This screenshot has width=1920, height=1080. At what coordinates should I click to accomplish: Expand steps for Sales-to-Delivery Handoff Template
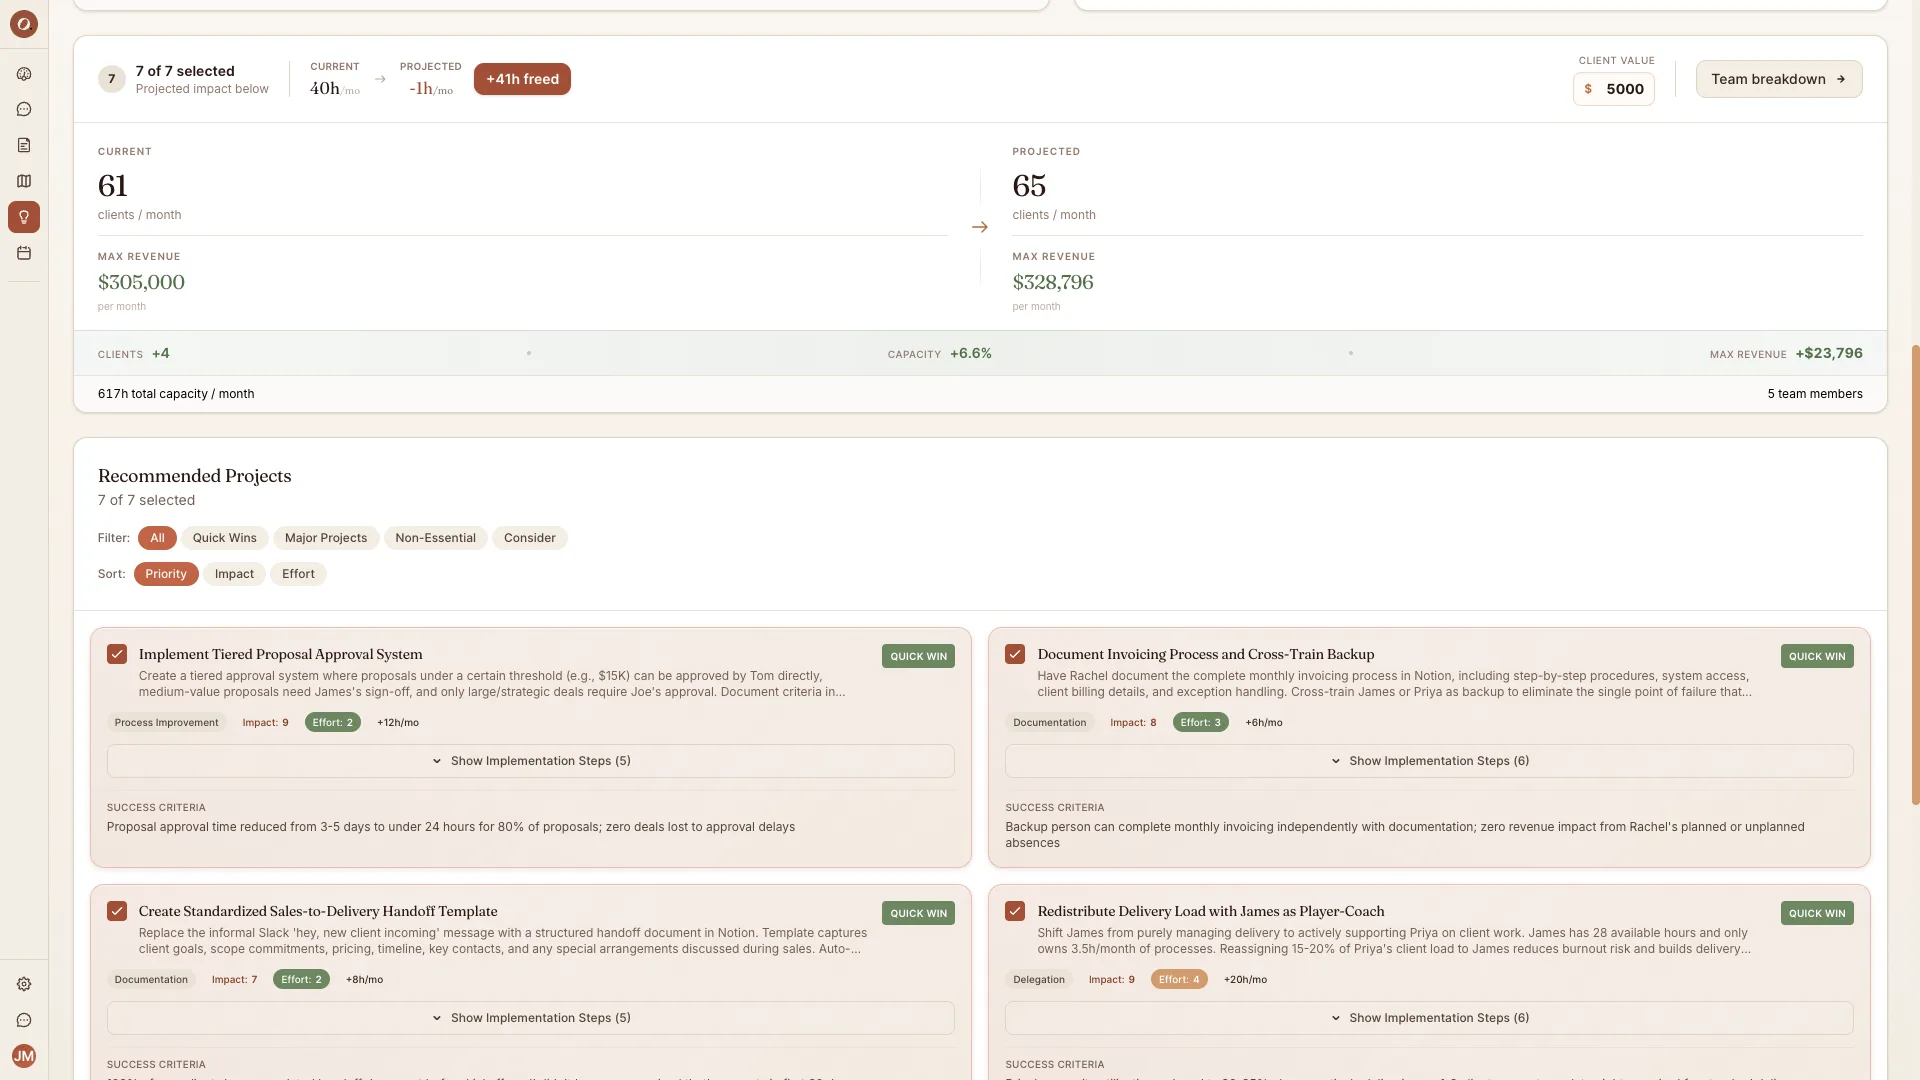click(530, 1018)
